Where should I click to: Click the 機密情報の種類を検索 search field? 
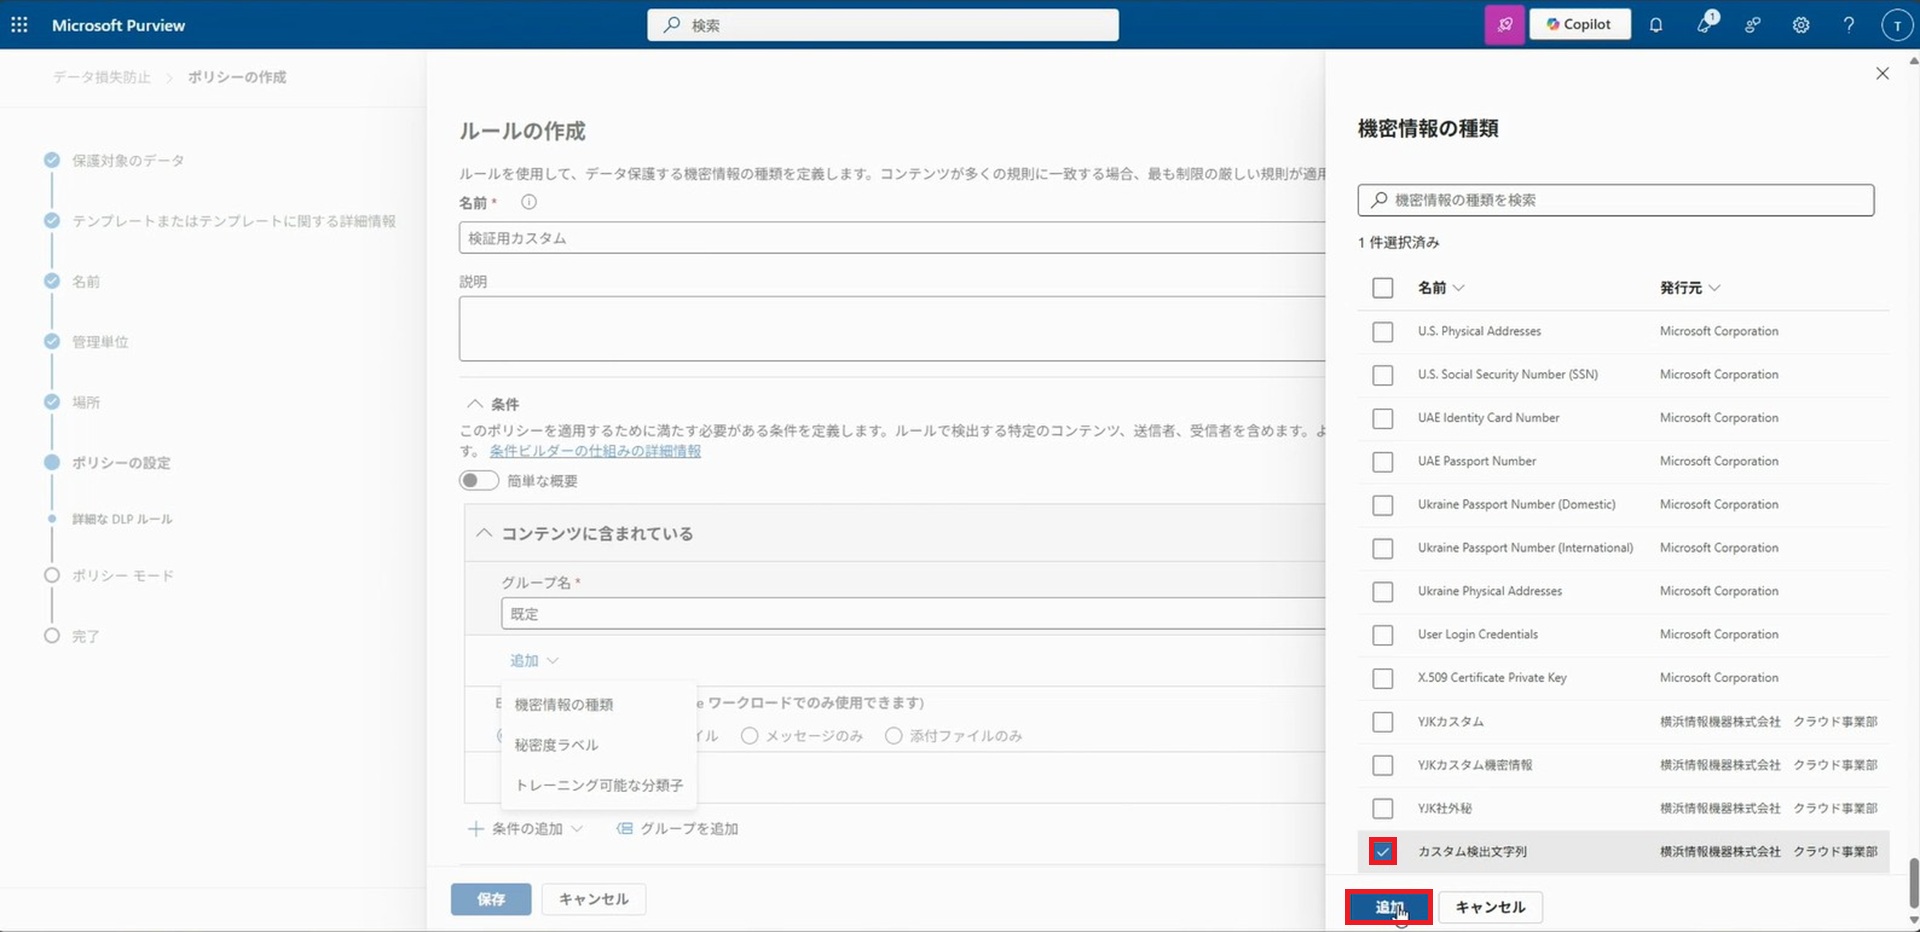1615,200
